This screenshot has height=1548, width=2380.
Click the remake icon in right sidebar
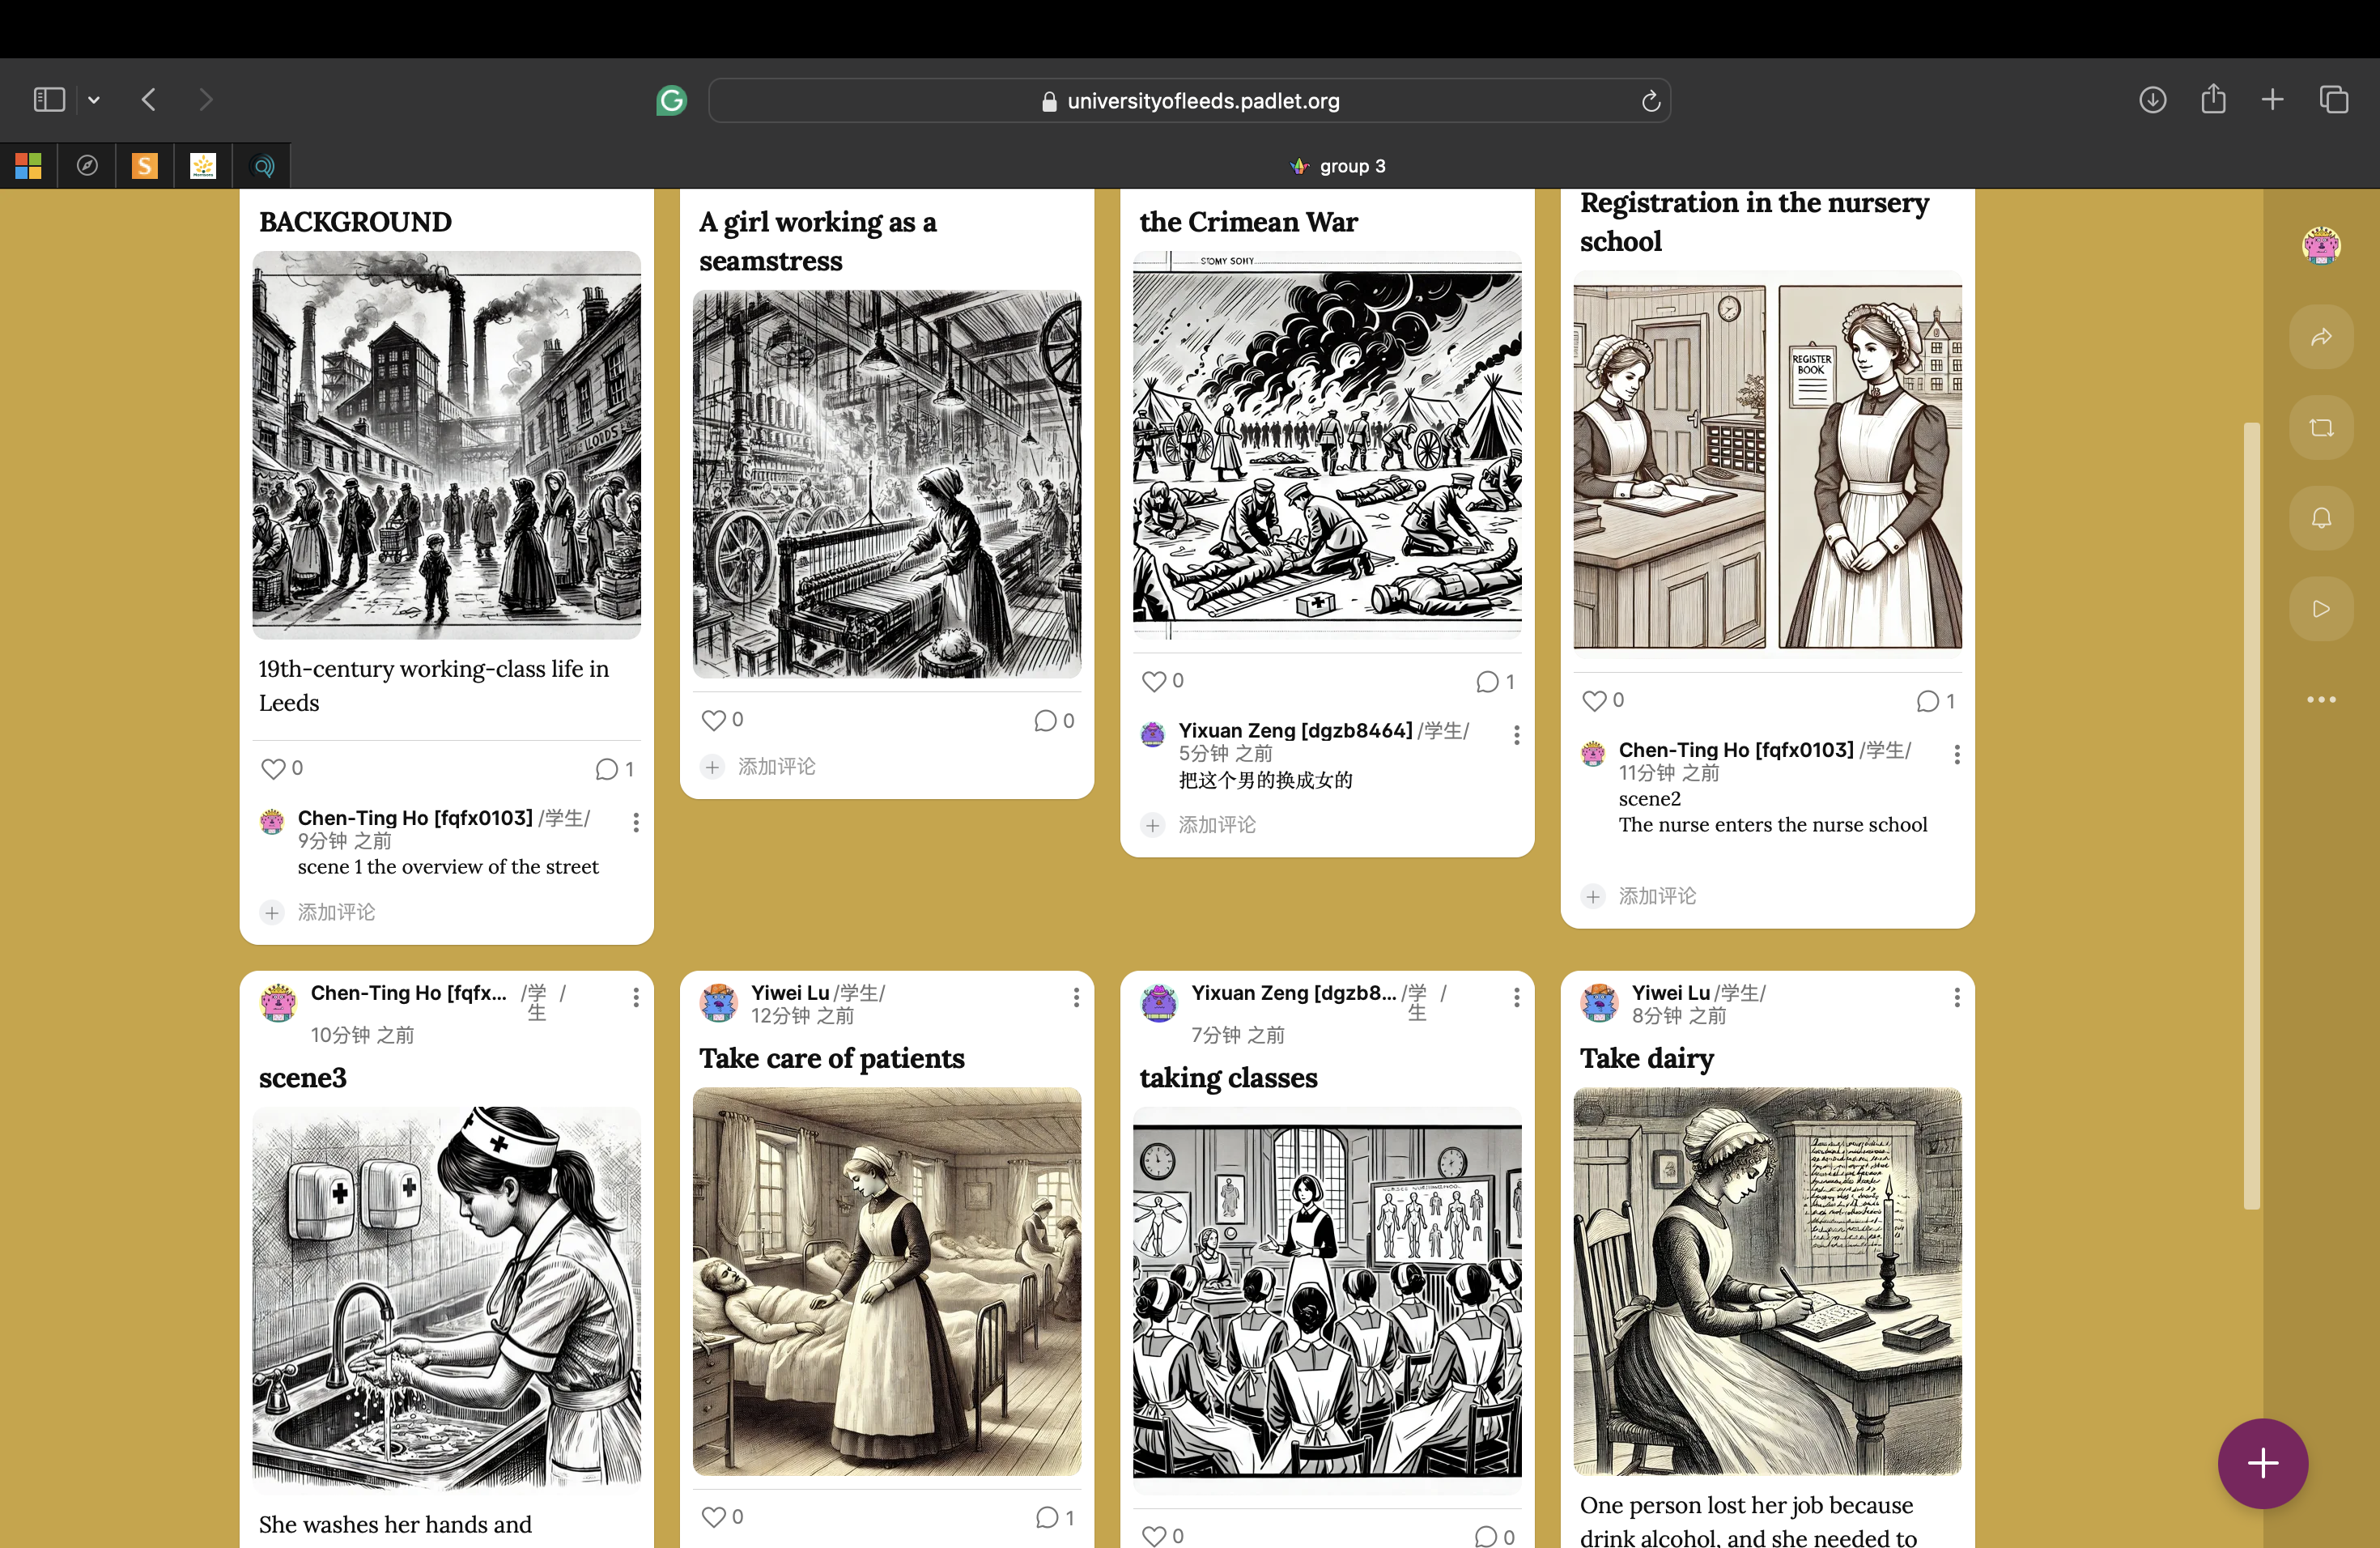(2321, 428)
